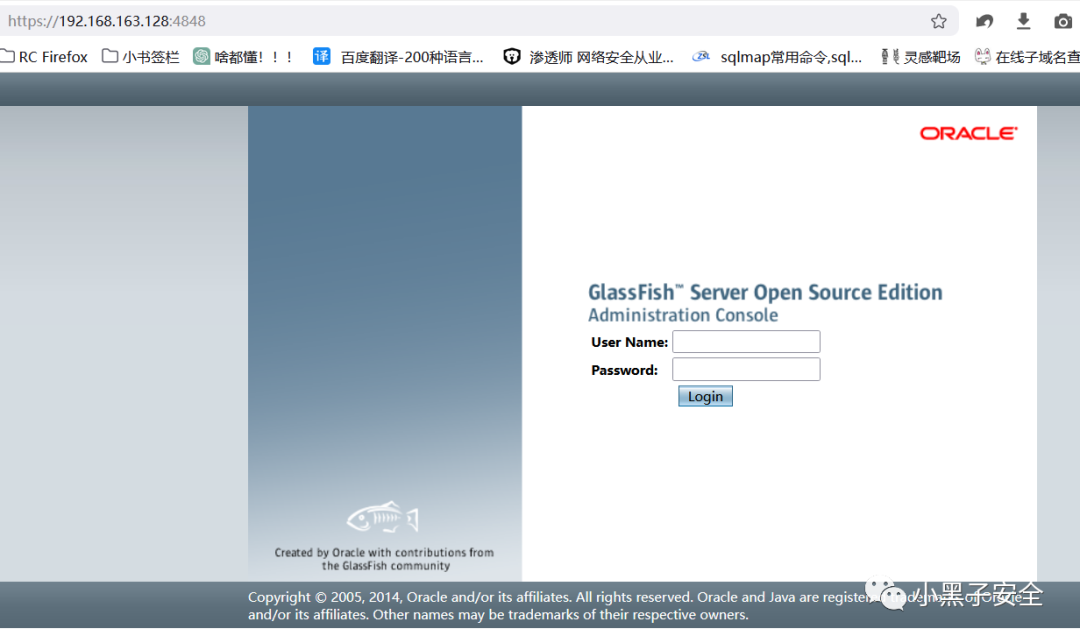Click the 在线子域名 bookmark favicon
The width and height of the screenshot is (1080, 643).
pos(983,56)
